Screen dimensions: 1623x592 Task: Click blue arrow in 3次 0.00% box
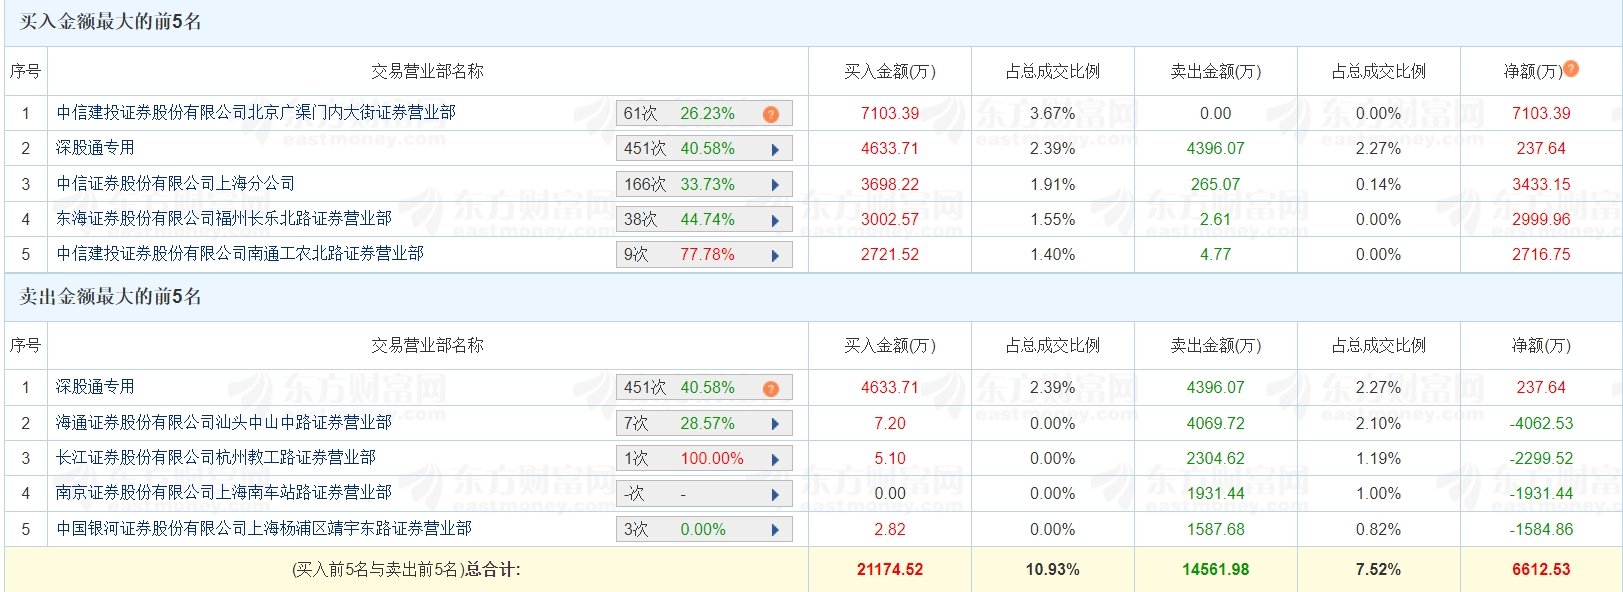click(x=775, y=530)
